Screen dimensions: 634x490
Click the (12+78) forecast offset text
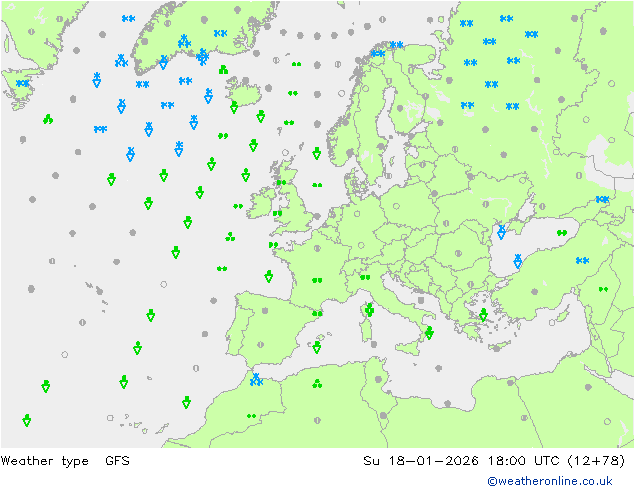(596, 460)
